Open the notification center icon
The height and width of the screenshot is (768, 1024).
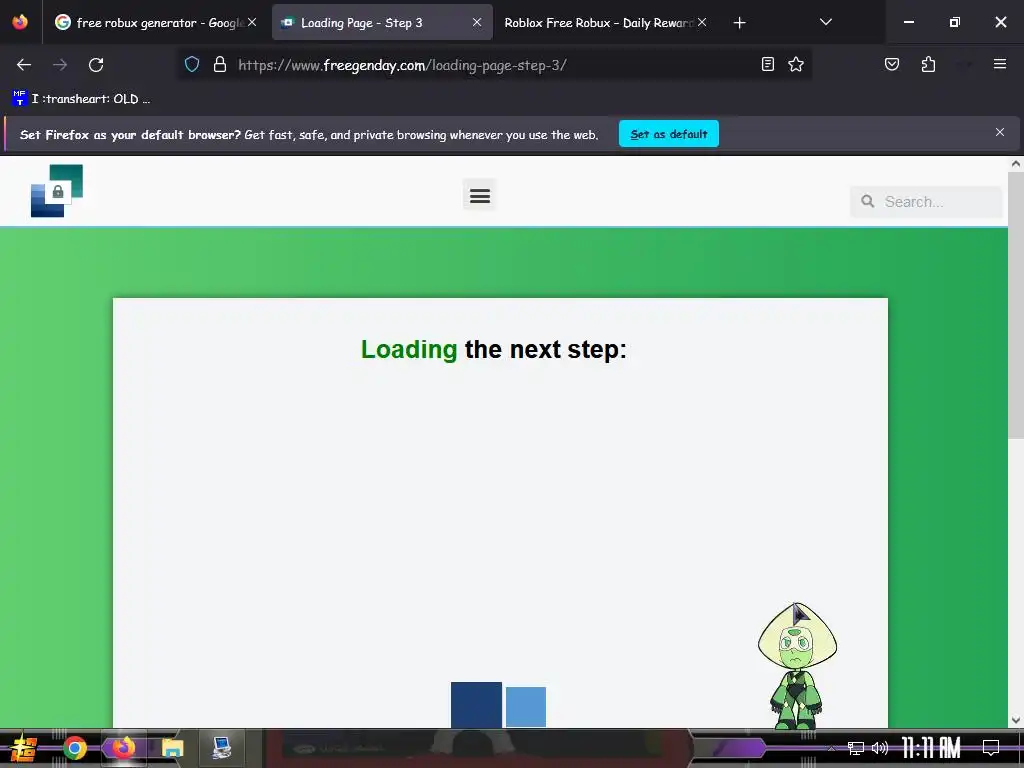coord(991,748)
